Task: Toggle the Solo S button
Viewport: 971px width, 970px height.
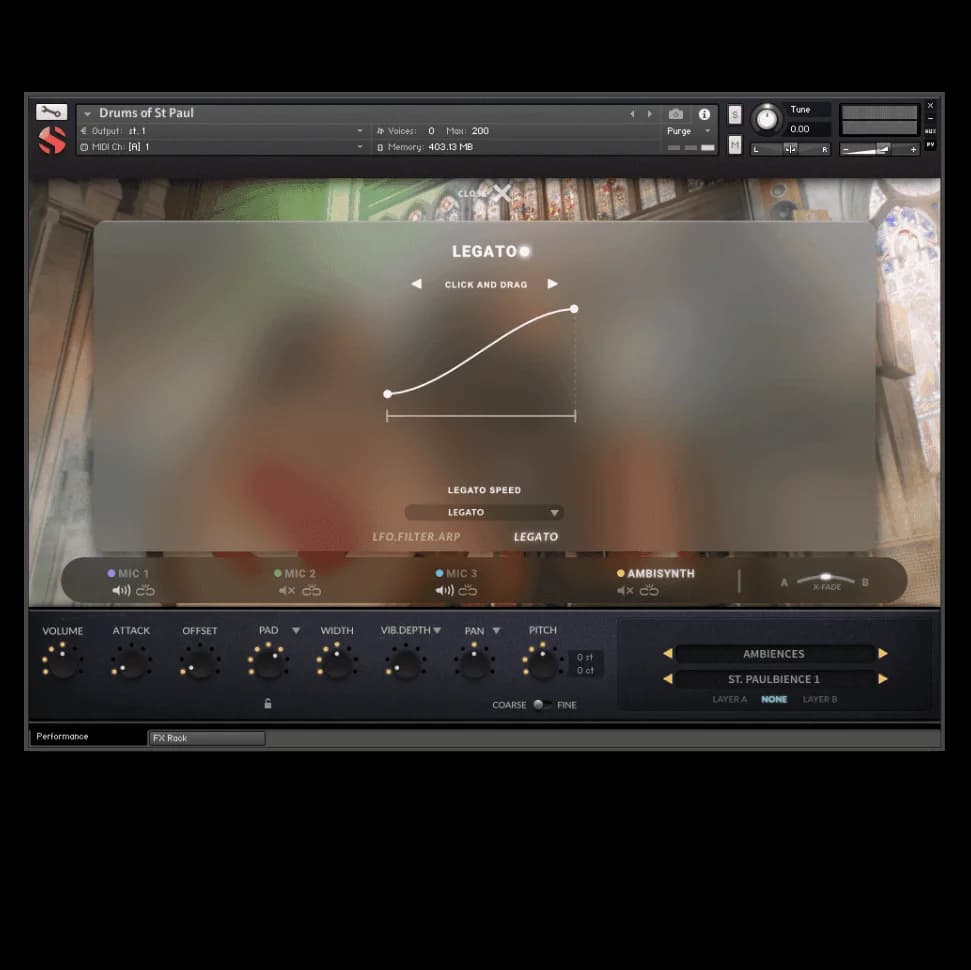Action: [735, 114]
